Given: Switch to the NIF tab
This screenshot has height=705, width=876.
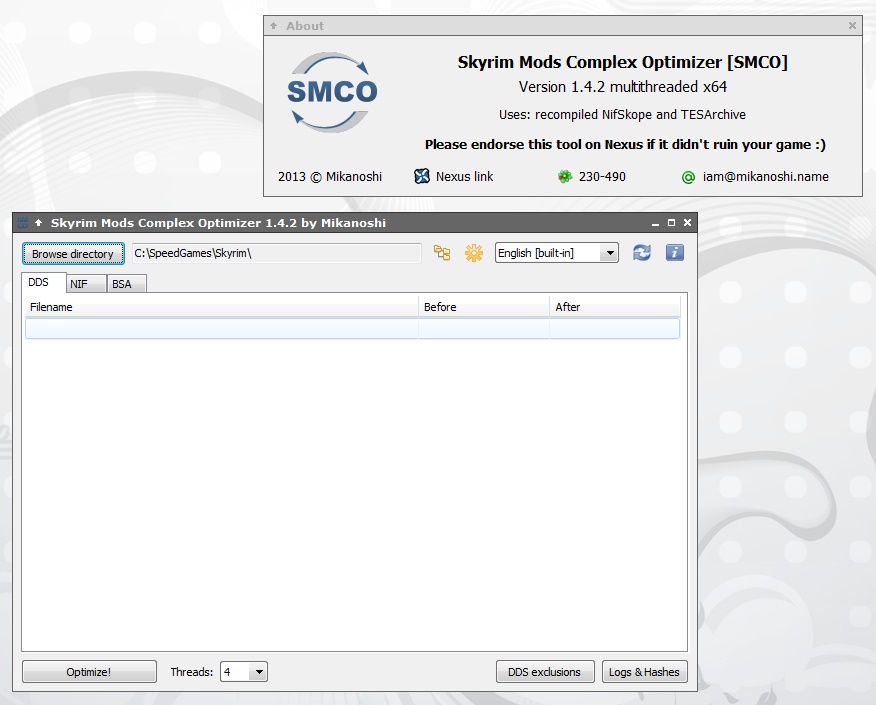Looking at the screenshot, I should tap(79, 284).
